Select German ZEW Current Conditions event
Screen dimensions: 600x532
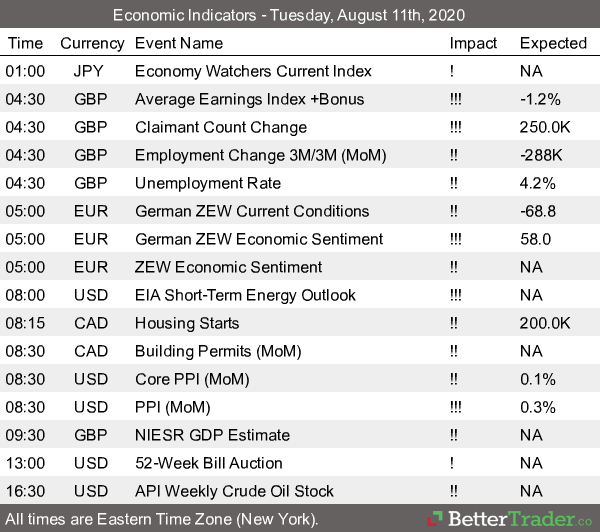pyautogui.click(x=251, y=211)
